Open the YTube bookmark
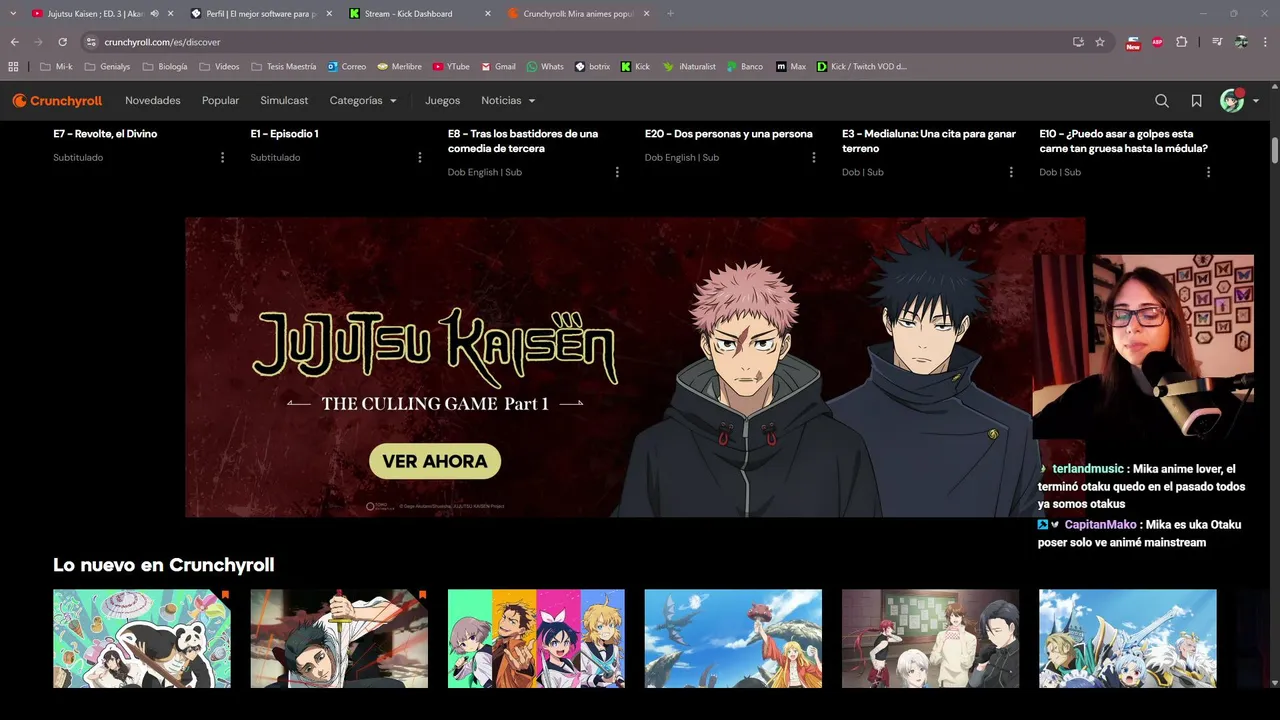This screenshot has height=720, width=1280. pyautogui.click(x=451, y=66)
